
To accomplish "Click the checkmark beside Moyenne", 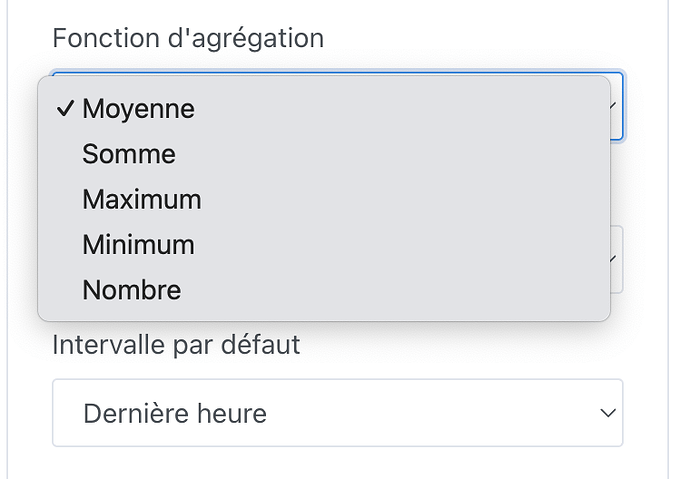I will click(66, 108).
